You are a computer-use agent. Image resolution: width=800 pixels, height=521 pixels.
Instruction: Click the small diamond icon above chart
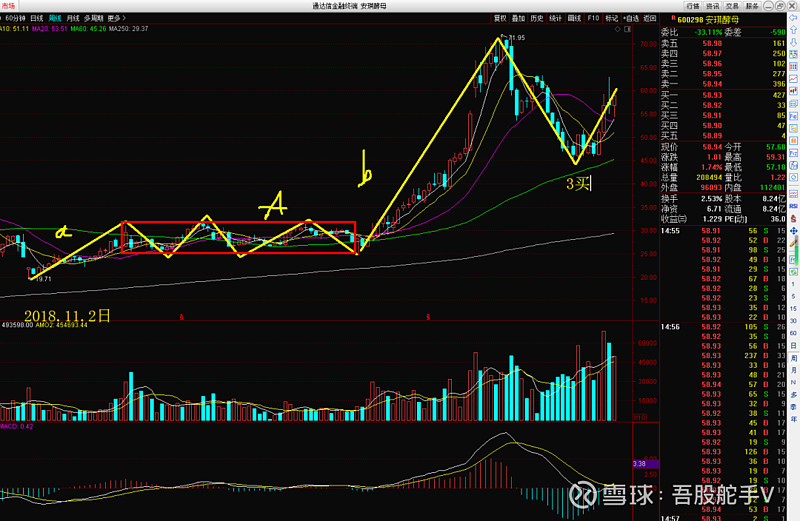[x=618, y=29]
